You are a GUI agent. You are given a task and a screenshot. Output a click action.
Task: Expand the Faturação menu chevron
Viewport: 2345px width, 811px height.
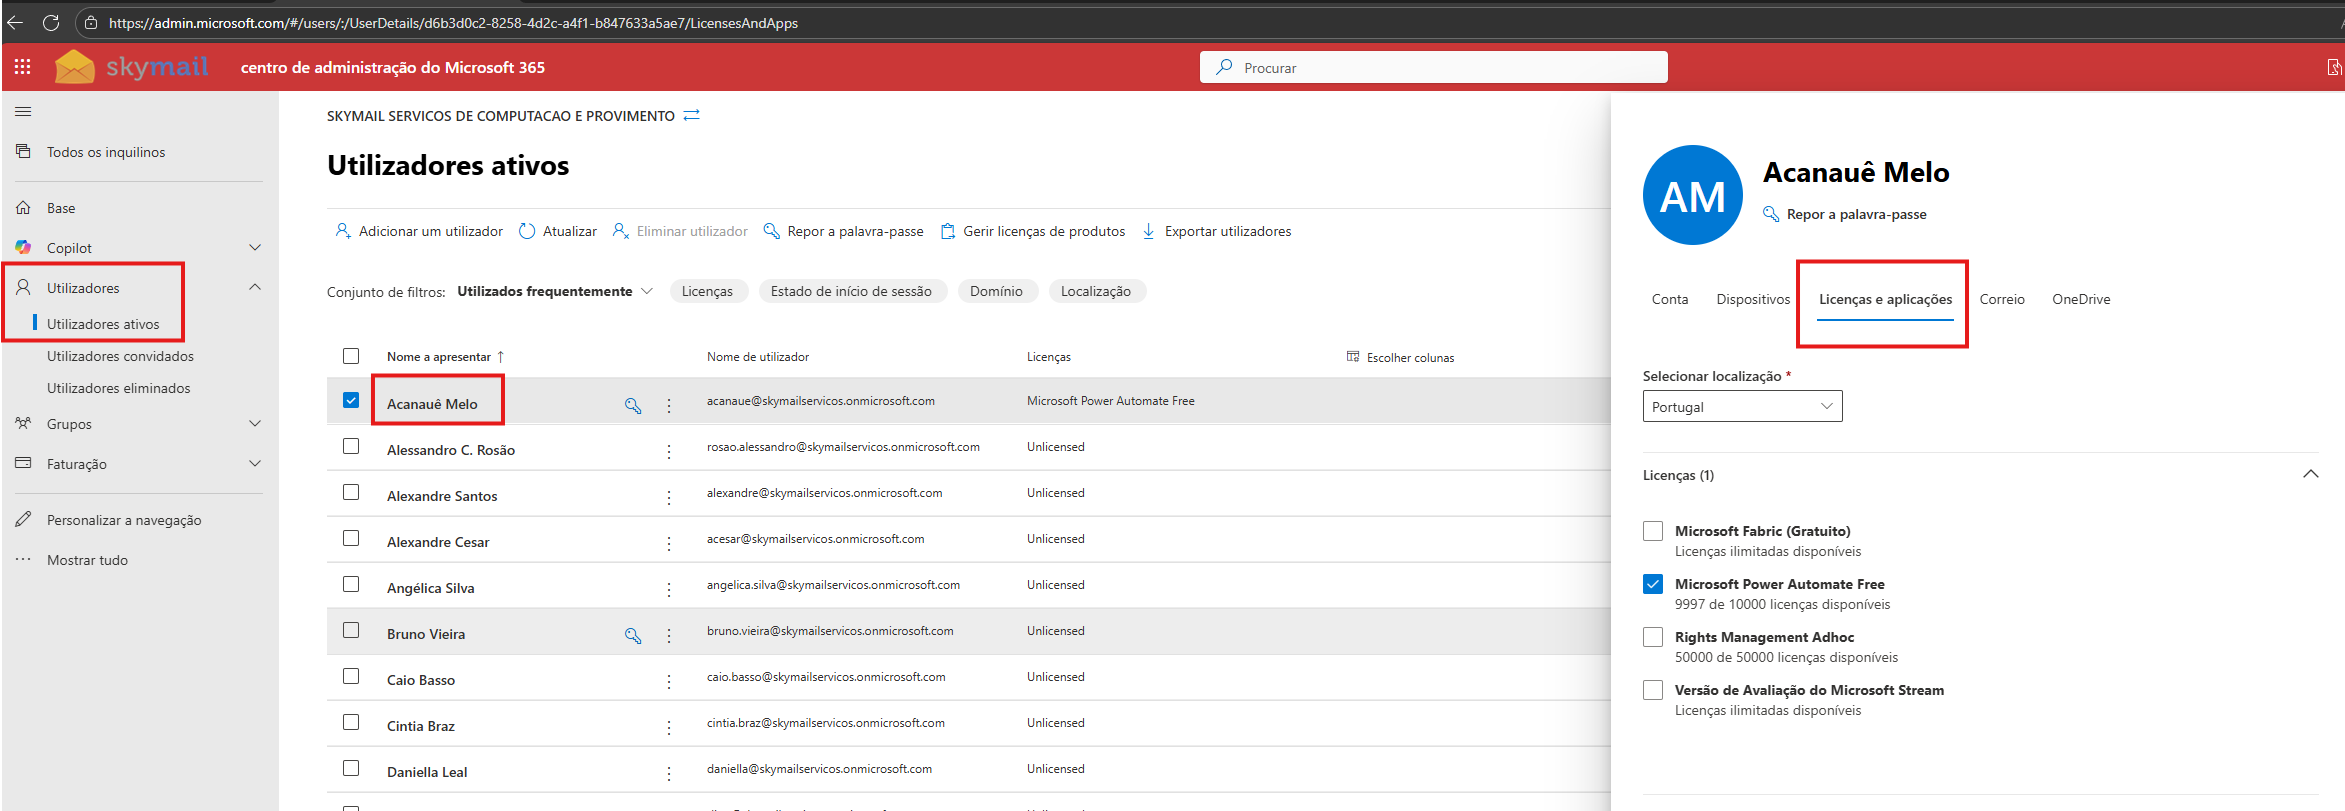pos(255,463)
